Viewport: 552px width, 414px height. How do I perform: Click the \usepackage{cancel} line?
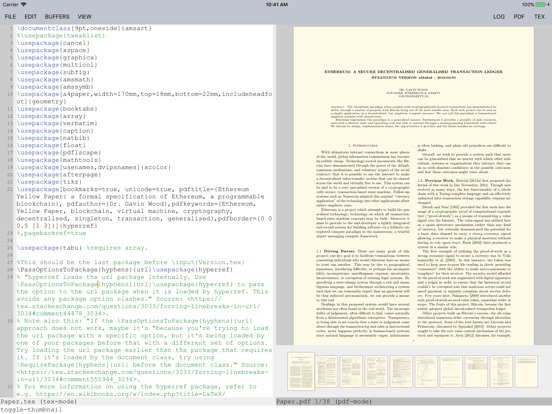click(53, 43)
